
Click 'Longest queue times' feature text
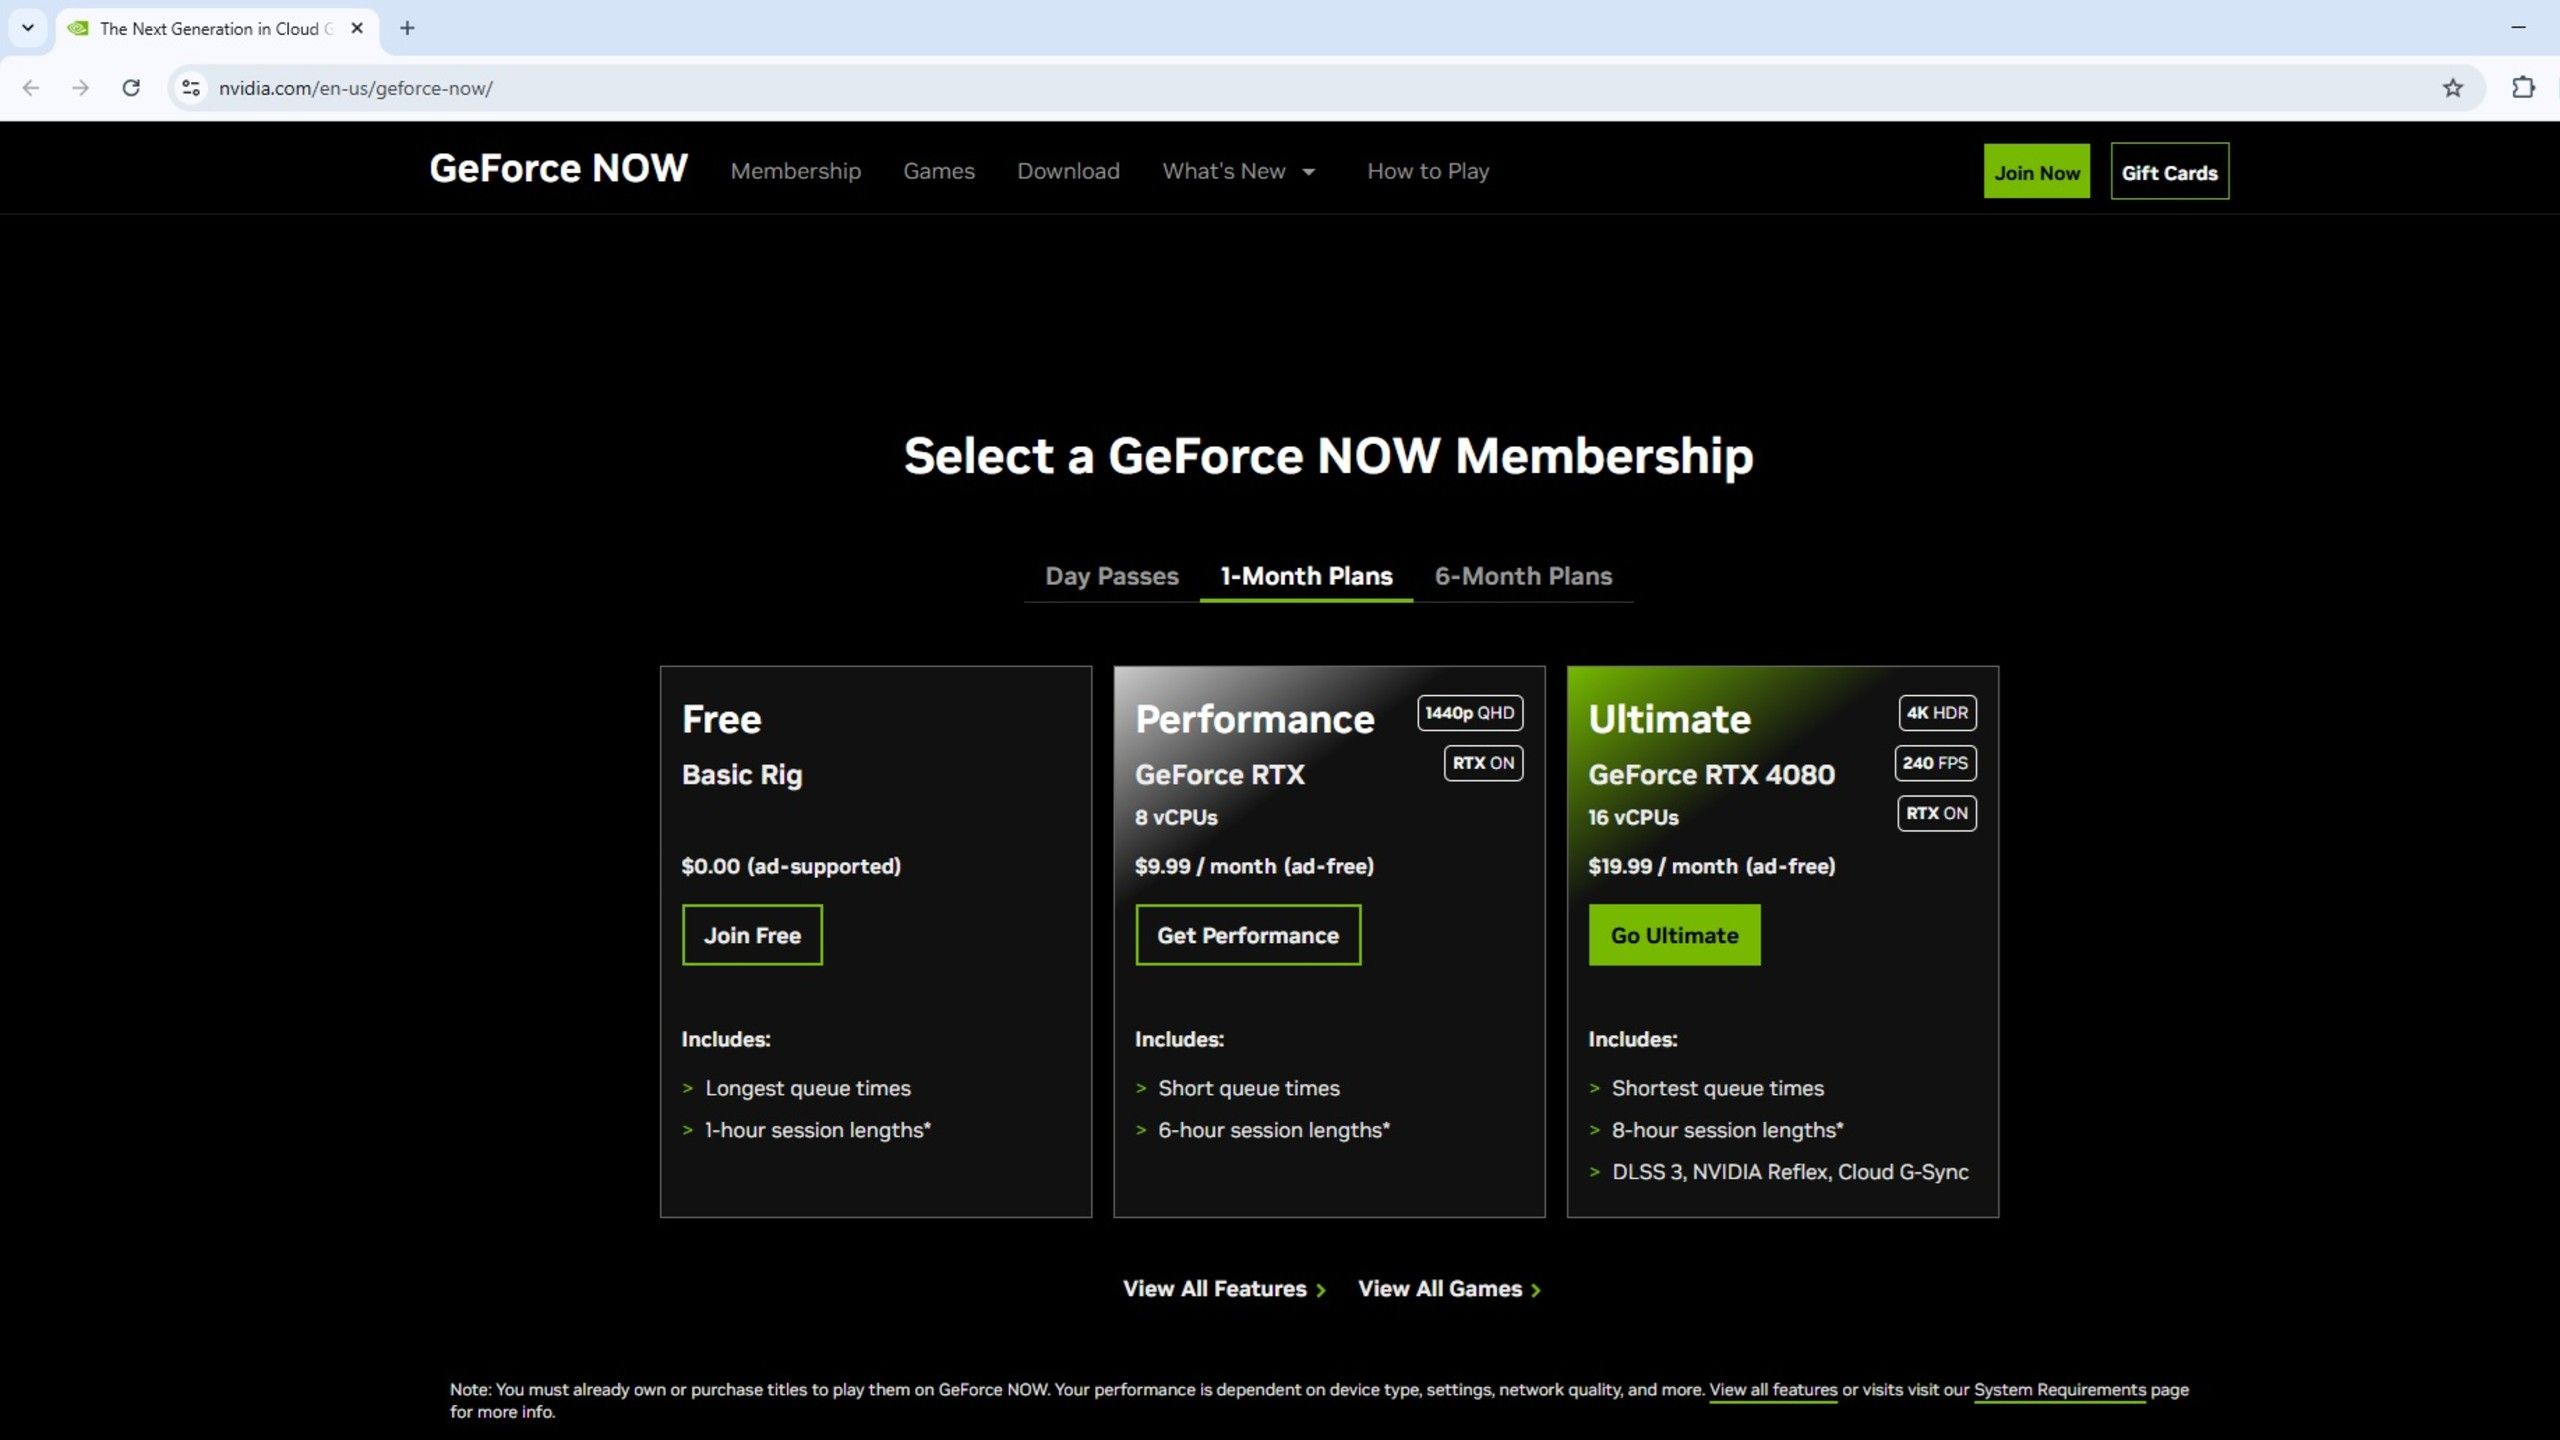808,1088
